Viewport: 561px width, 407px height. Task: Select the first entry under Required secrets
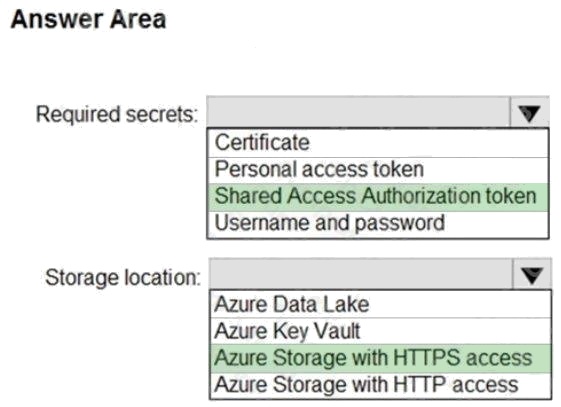point(378,143)
